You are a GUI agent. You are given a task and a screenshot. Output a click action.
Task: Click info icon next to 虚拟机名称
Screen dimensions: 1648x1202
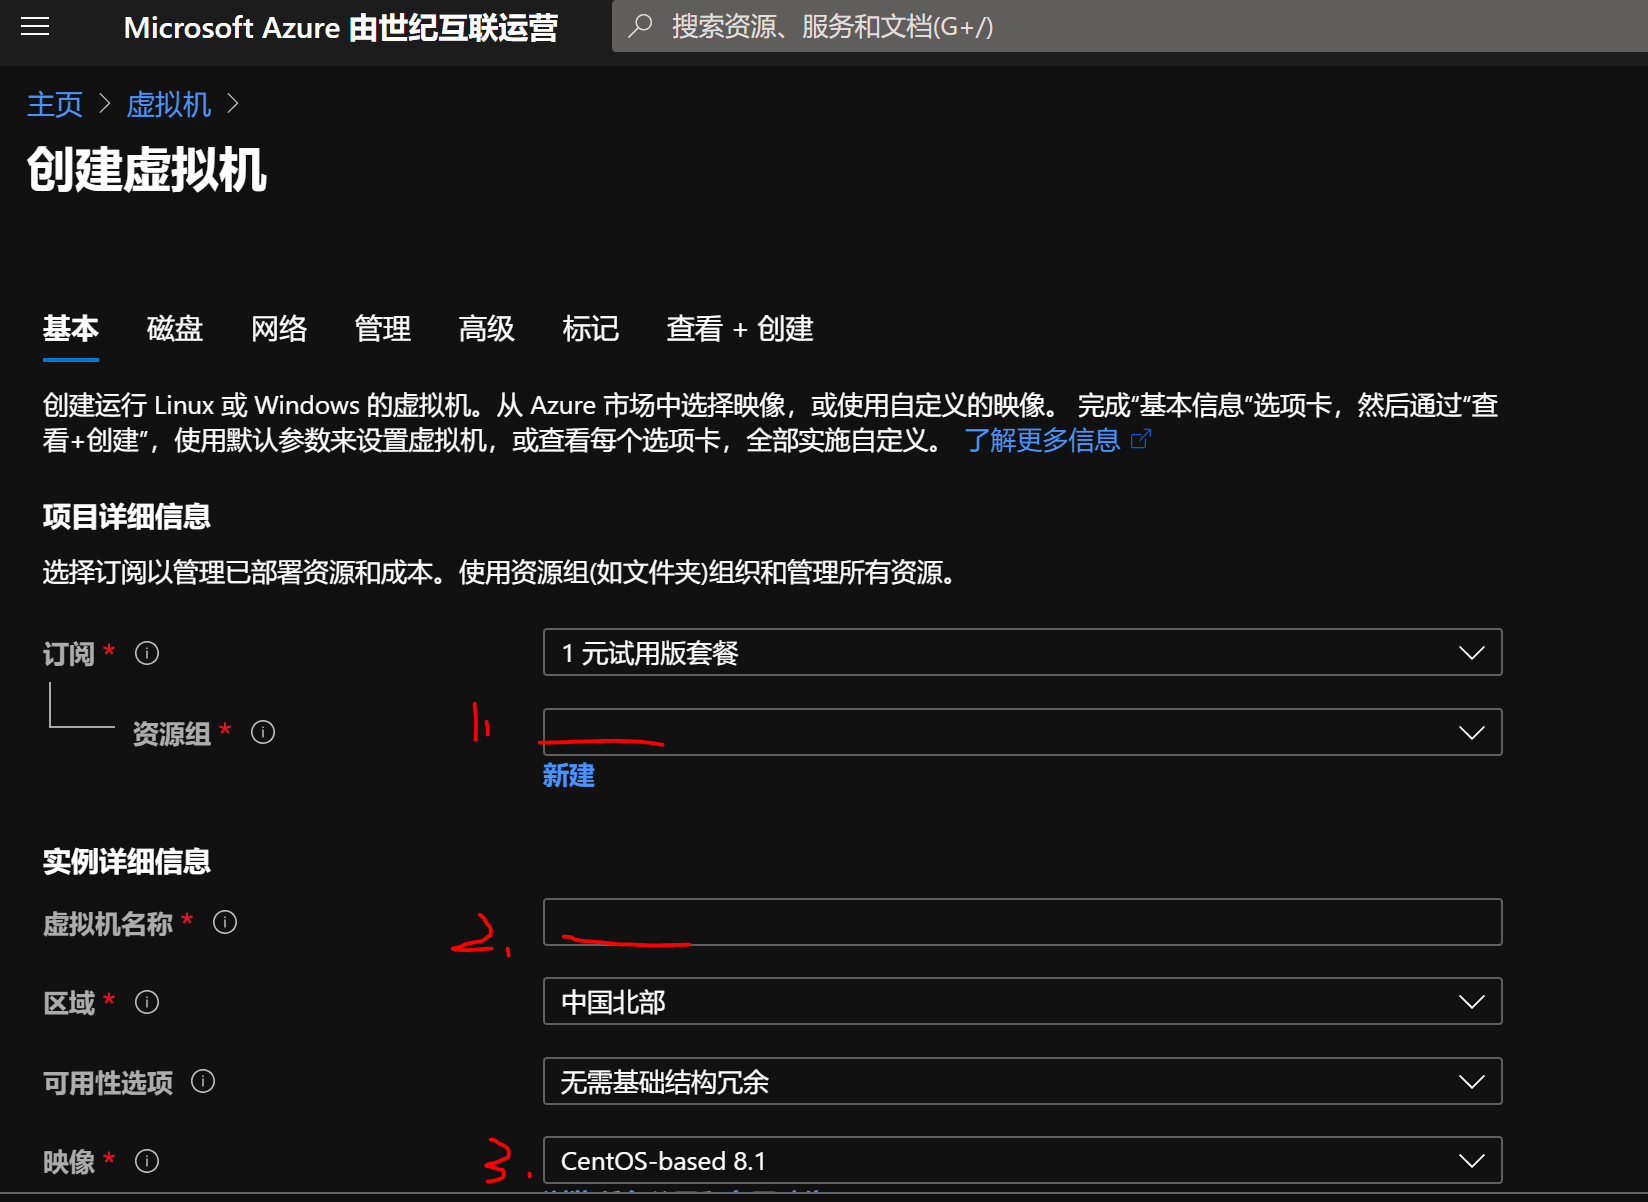tap(225, 922)
